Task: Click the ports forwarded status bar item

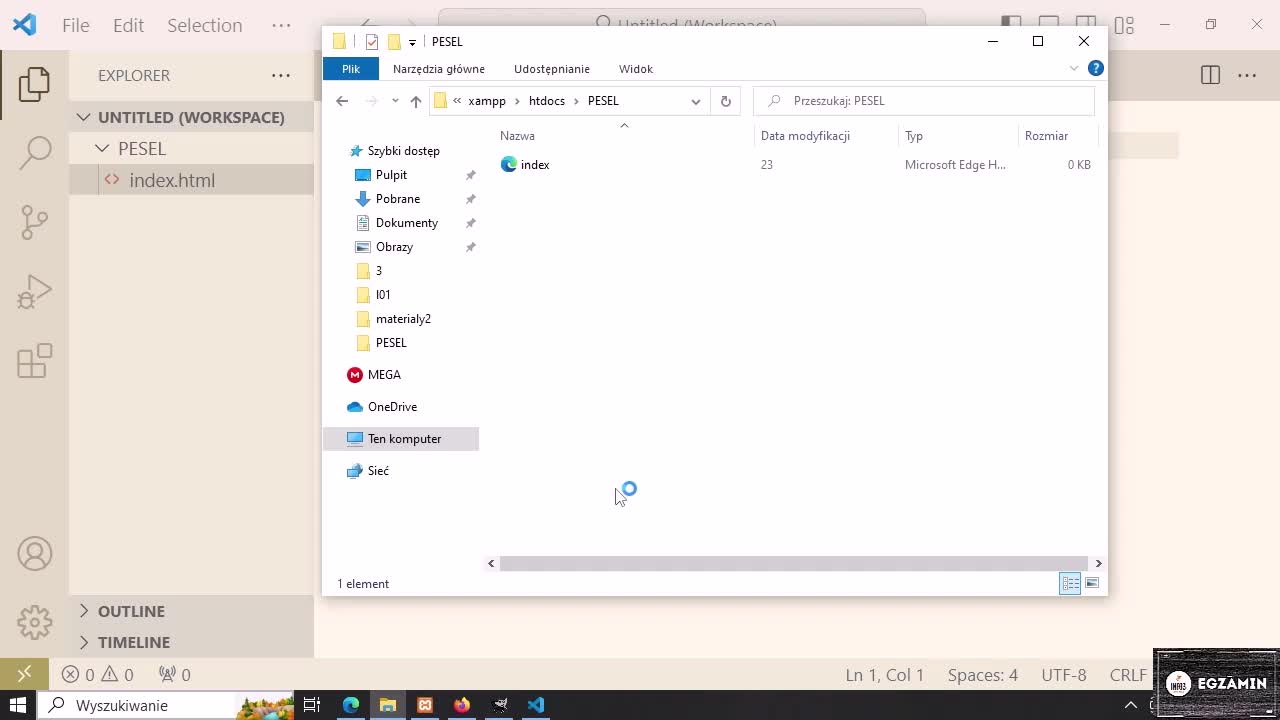Action: (x=175, y=675)
